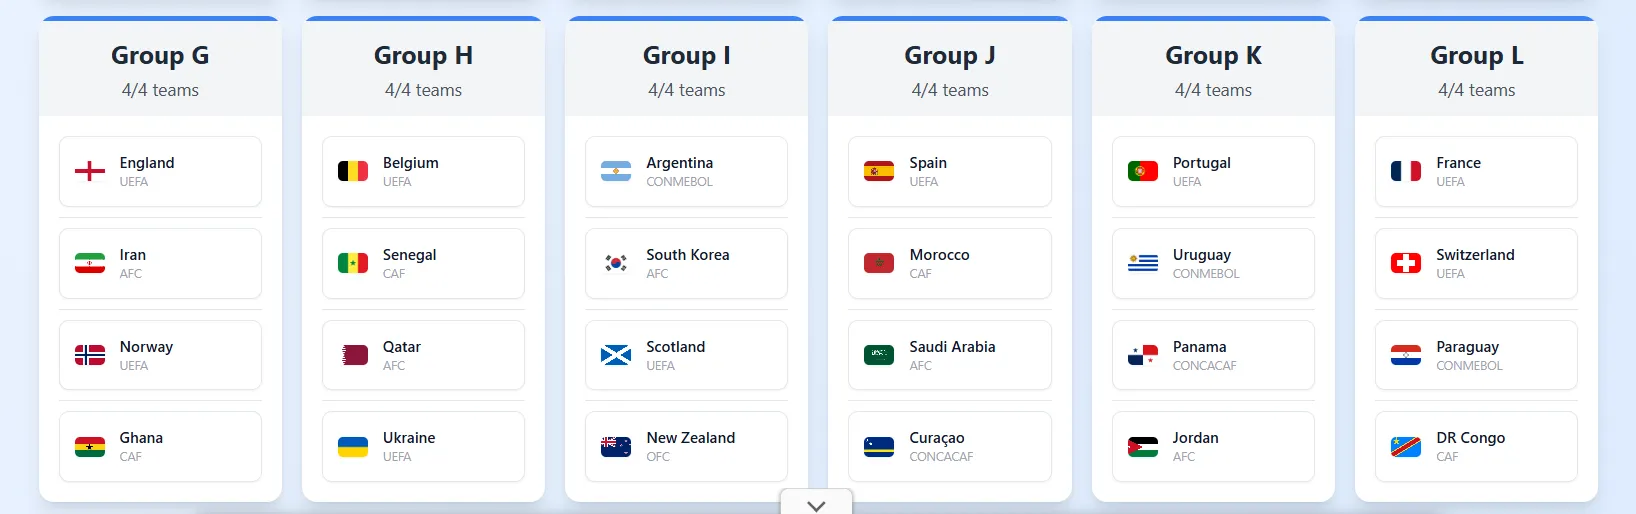Image resolution: width=1636 pixels, height=514 pixels.
Task: Select the Group G header
Action: (x=160, y=56)
